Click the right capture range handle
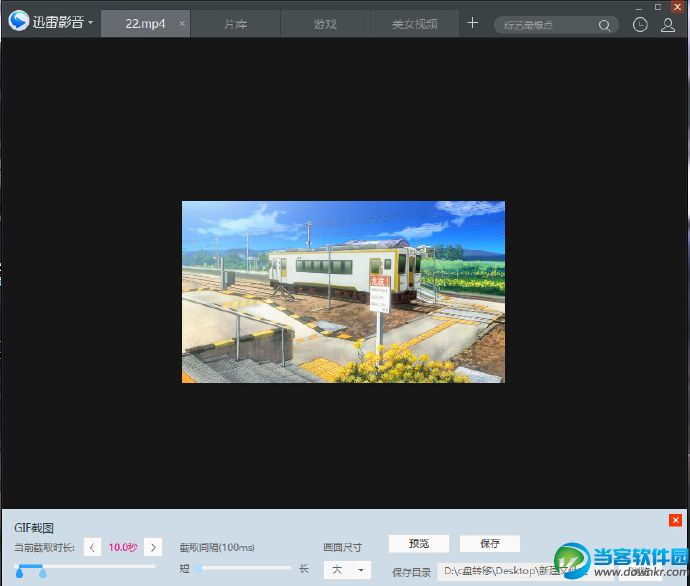 pos(43,572)
